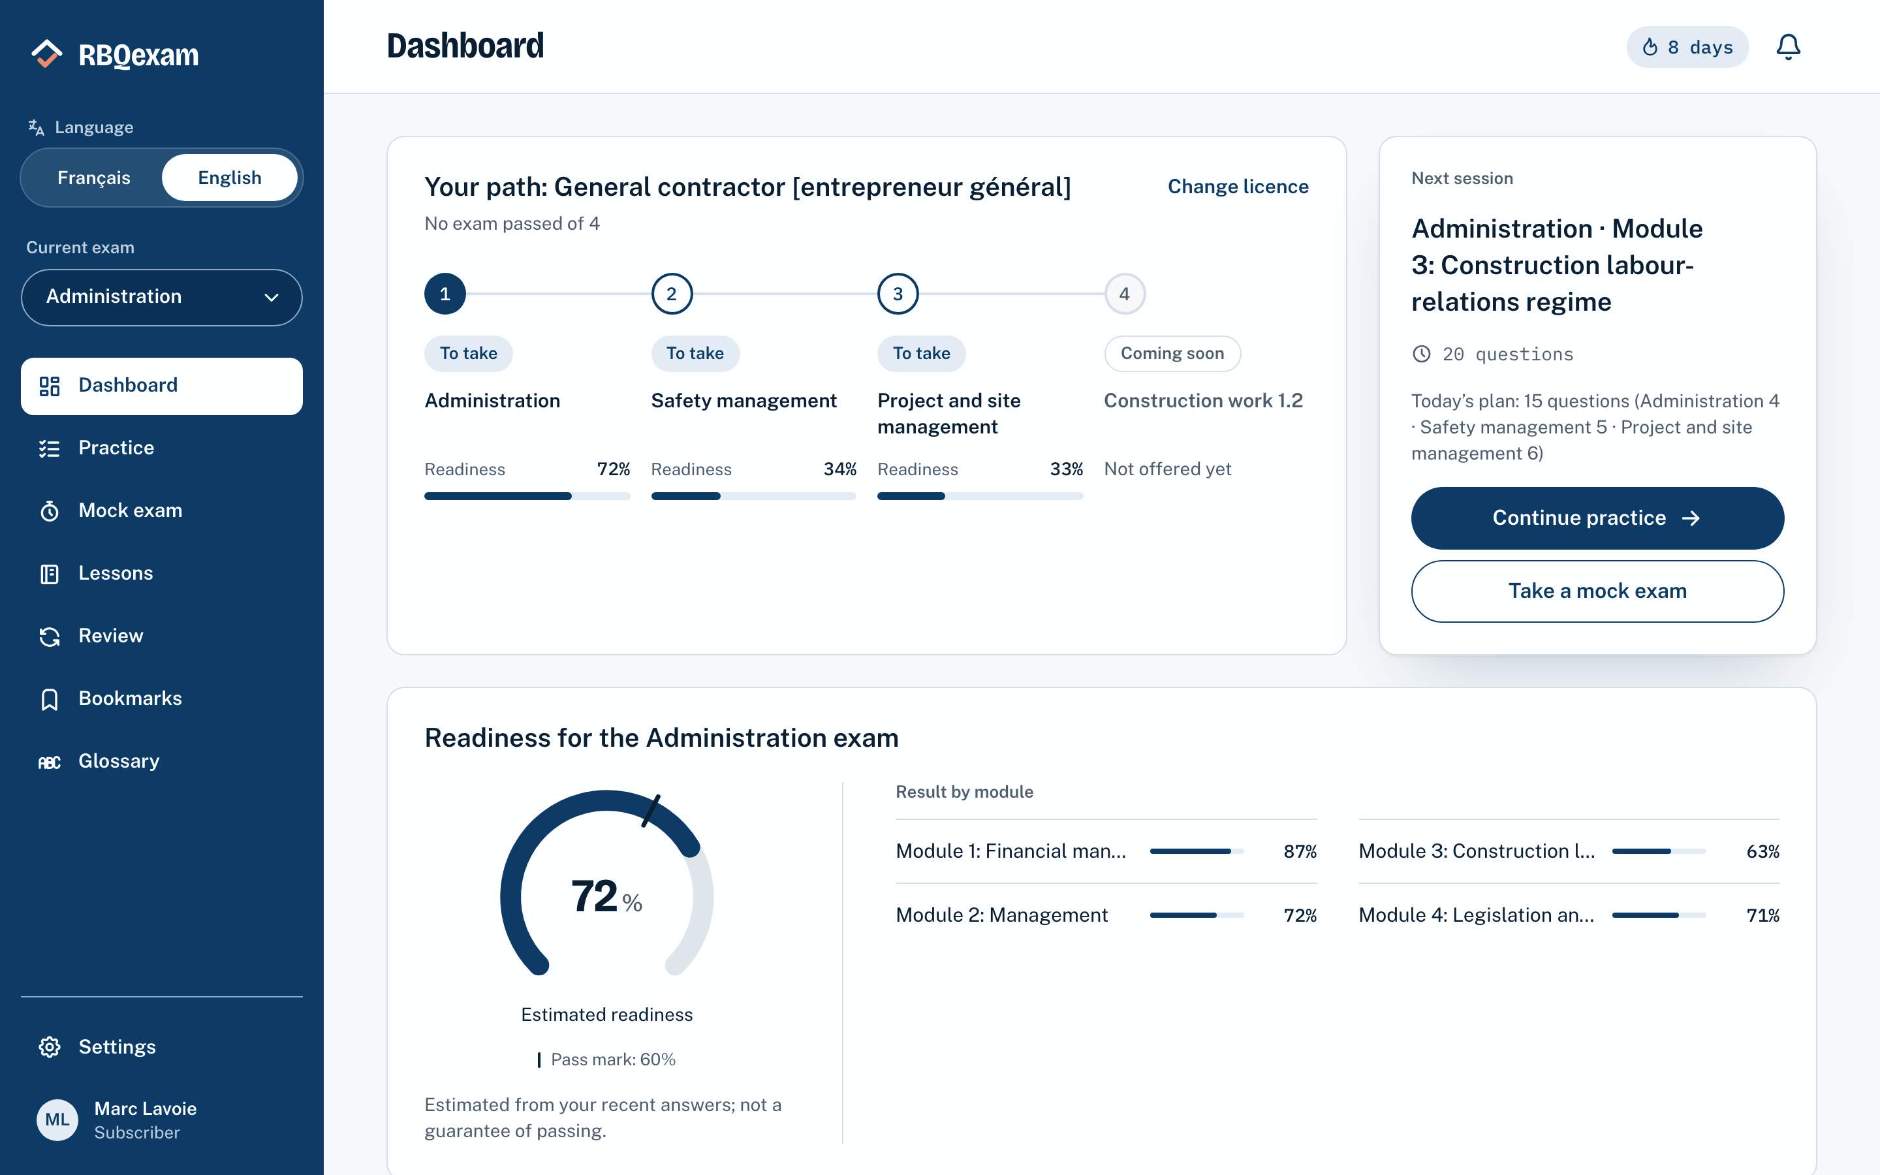The image size is (1880, 1175).
Task: Click the chevron arrow in exam selector
Action: [271, 297]
